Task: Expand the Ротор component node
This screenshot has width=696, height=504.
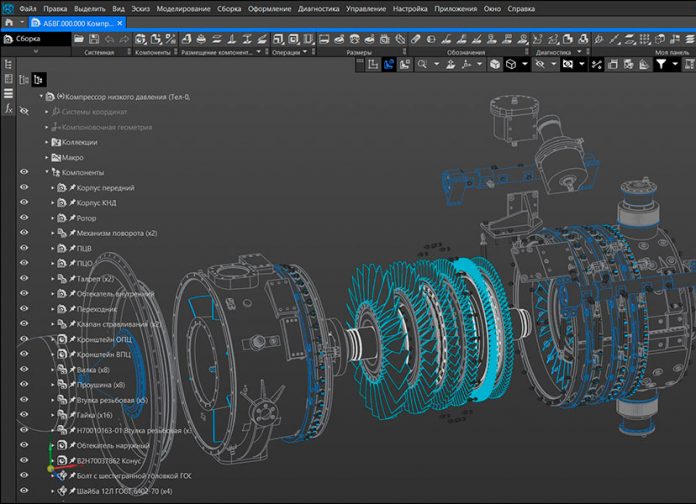Action: click(x=52, y=218)
